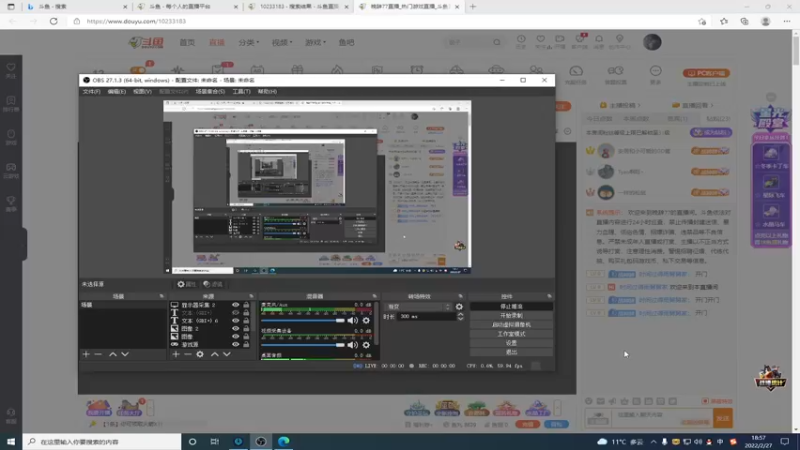This screenshot has height=450, width=800.
Task: Expand the 视频 dropdown in Douyu navigation
Action: pyautogui.click(x=282, y=42)
